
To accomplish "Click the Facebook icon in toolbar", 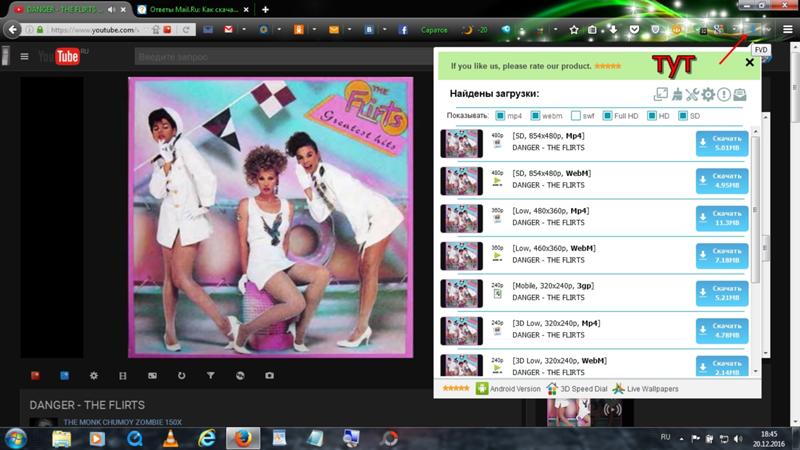I will 403,30.
